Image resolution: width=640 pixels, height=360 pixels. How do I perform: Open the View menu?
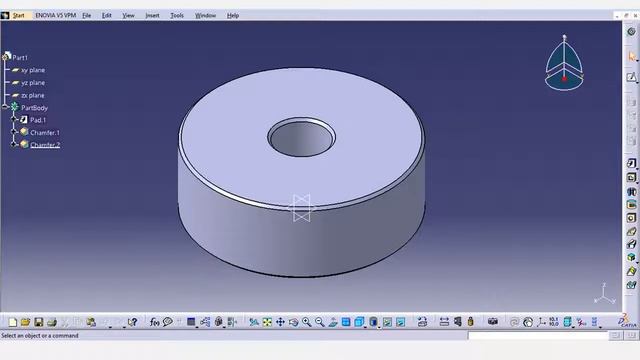pyautogui.click(x=128, y=16)
